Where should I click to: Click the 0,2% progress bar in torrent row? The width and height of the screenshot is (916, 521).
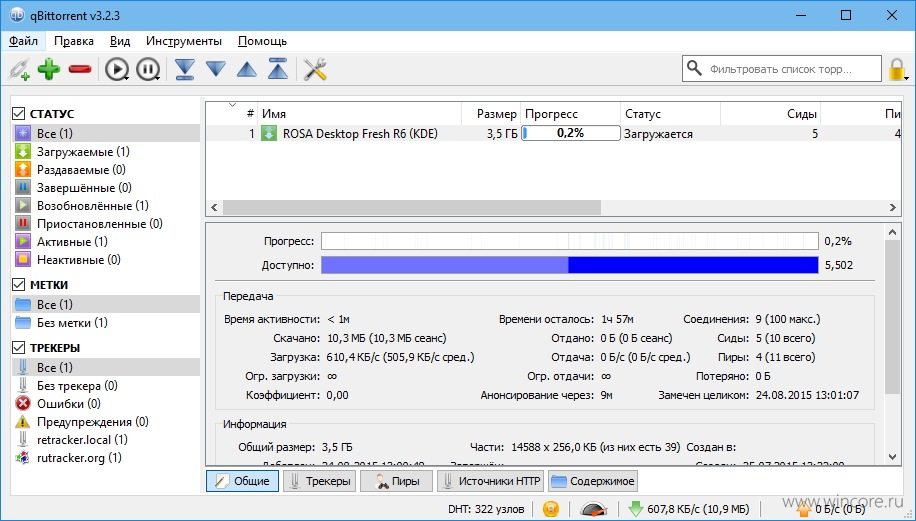click(x=571, y=133)
